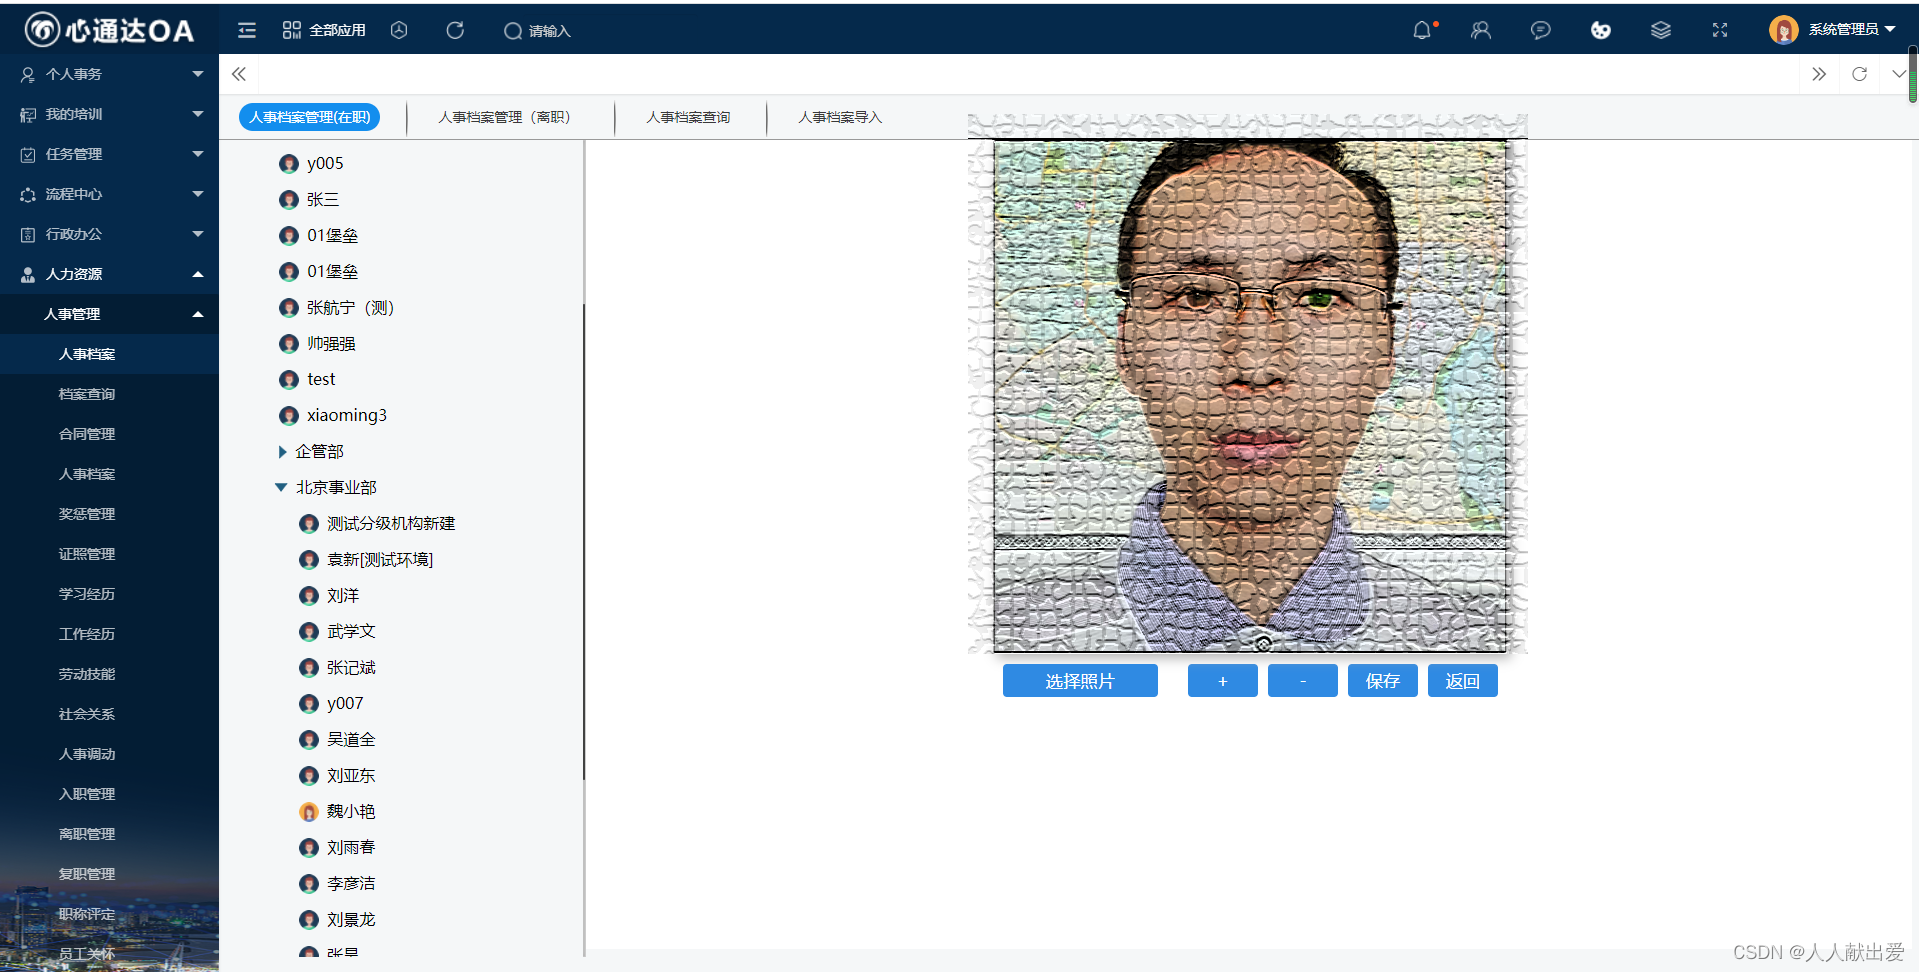Zoom out photo with the - button
This screenshot has height=972, width=1919.
pos(1302,681)
